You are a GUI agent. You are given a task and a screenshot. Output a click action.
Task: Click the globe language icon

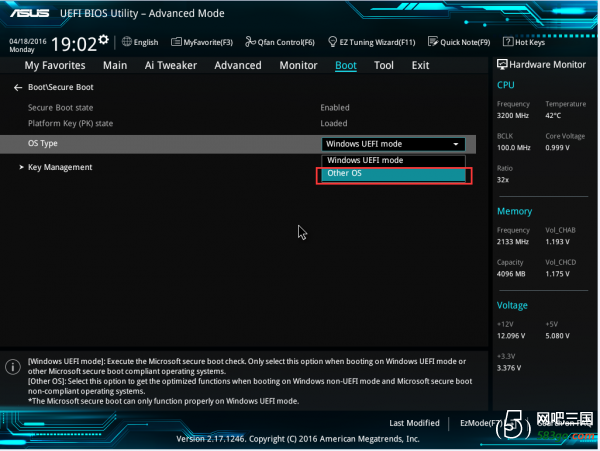tap(127, 41)
